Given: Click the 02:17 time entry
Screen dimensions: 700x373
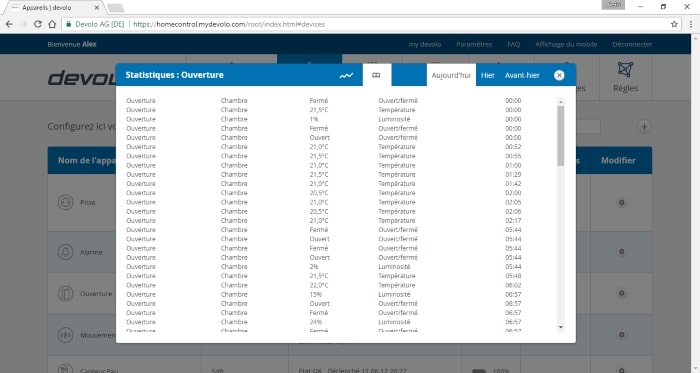Looking at the screenshot, I should [x=513, y=220].
